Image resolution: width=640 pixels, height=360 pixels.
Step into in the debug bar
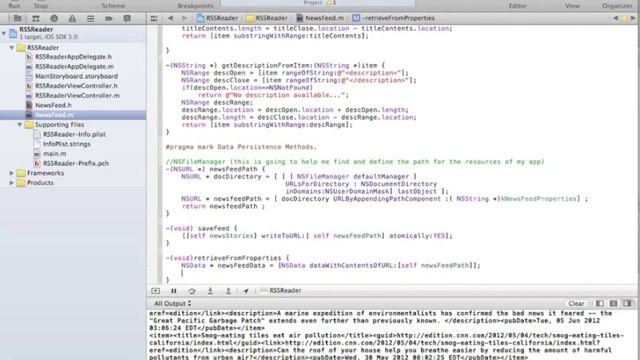[x=210, y=291]
